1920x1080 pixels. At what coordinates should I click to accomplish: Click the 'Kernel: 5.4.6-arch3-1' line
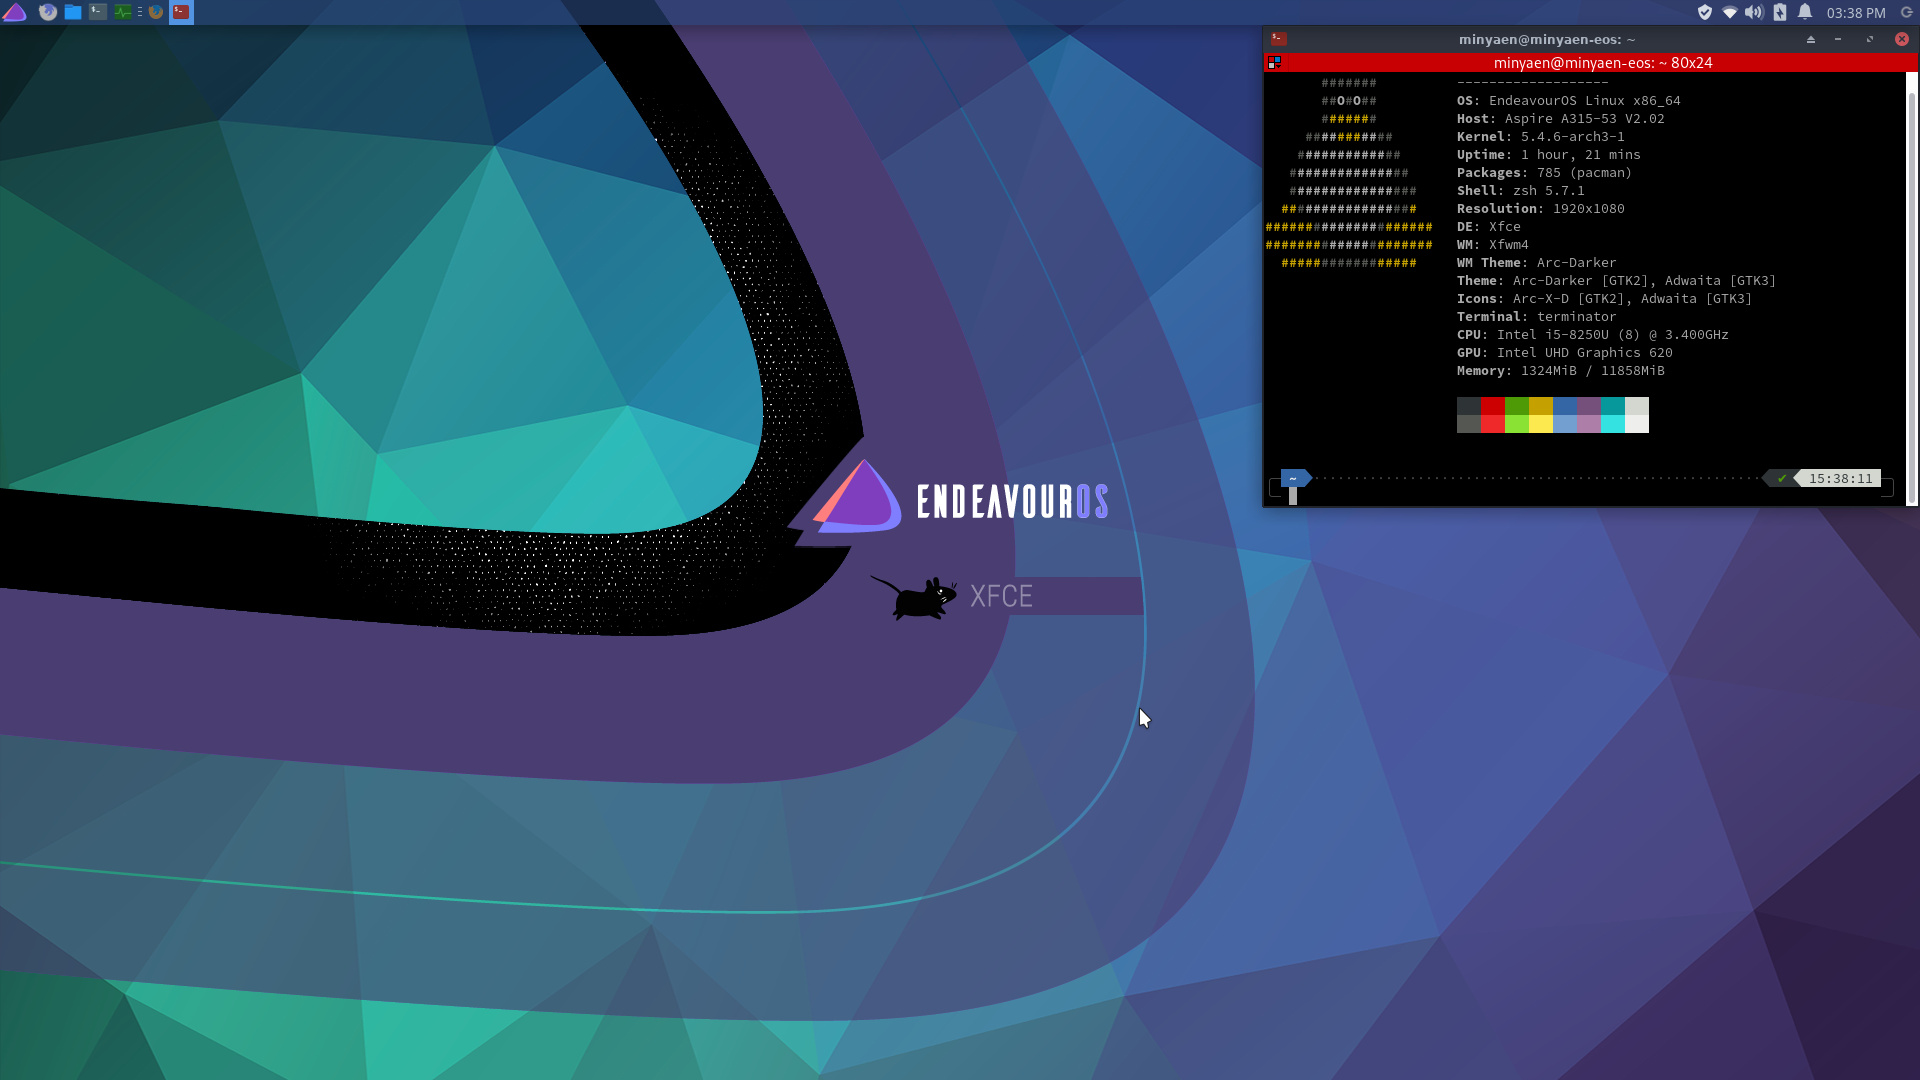tap(1540, 137)
